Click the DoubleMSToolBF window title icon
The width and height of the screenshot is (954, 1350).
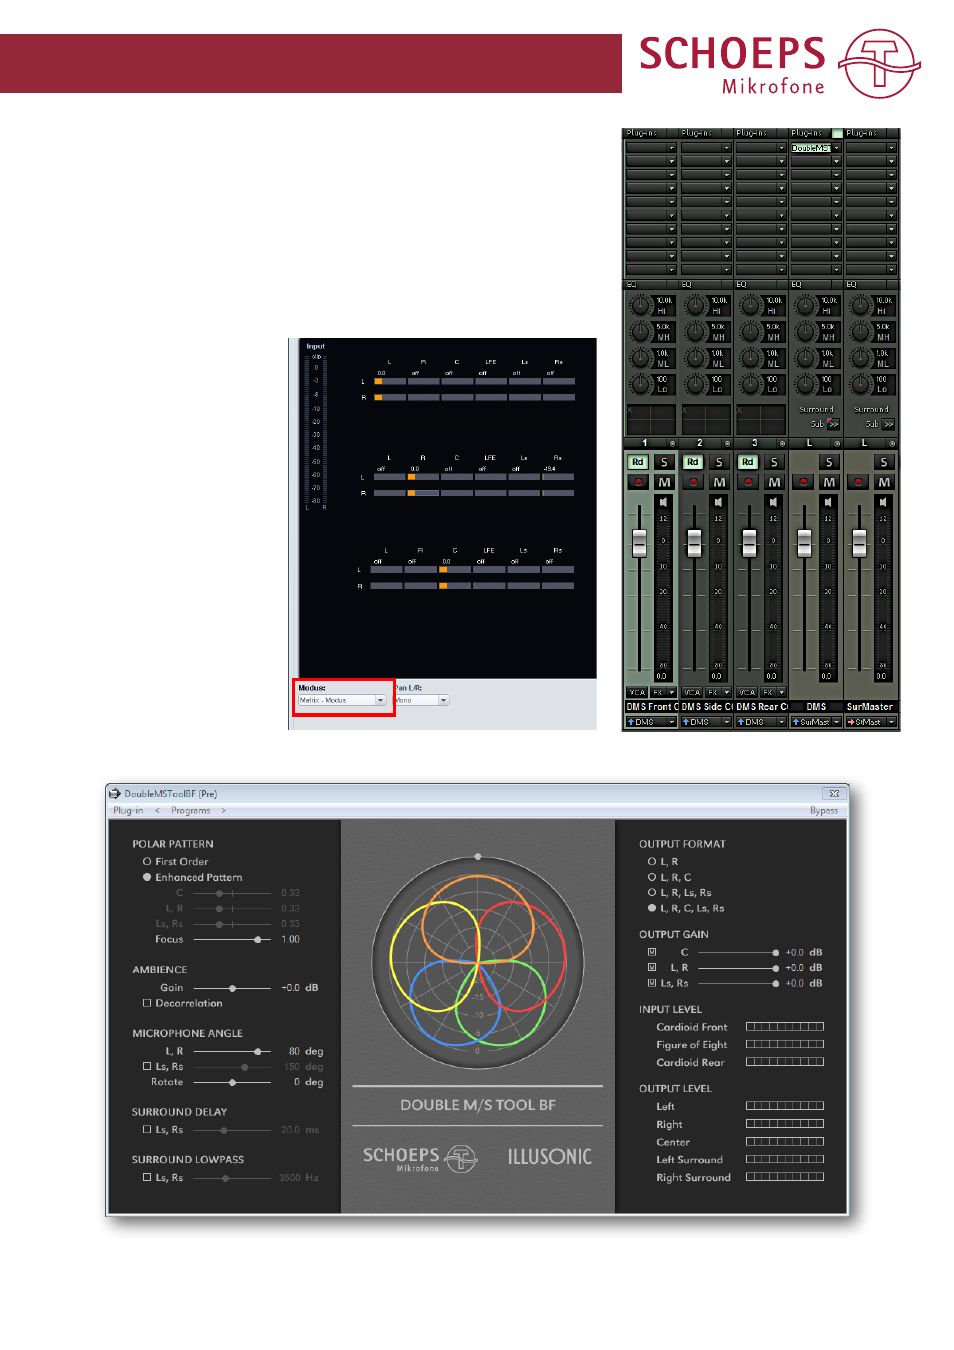tap(115, 794)
